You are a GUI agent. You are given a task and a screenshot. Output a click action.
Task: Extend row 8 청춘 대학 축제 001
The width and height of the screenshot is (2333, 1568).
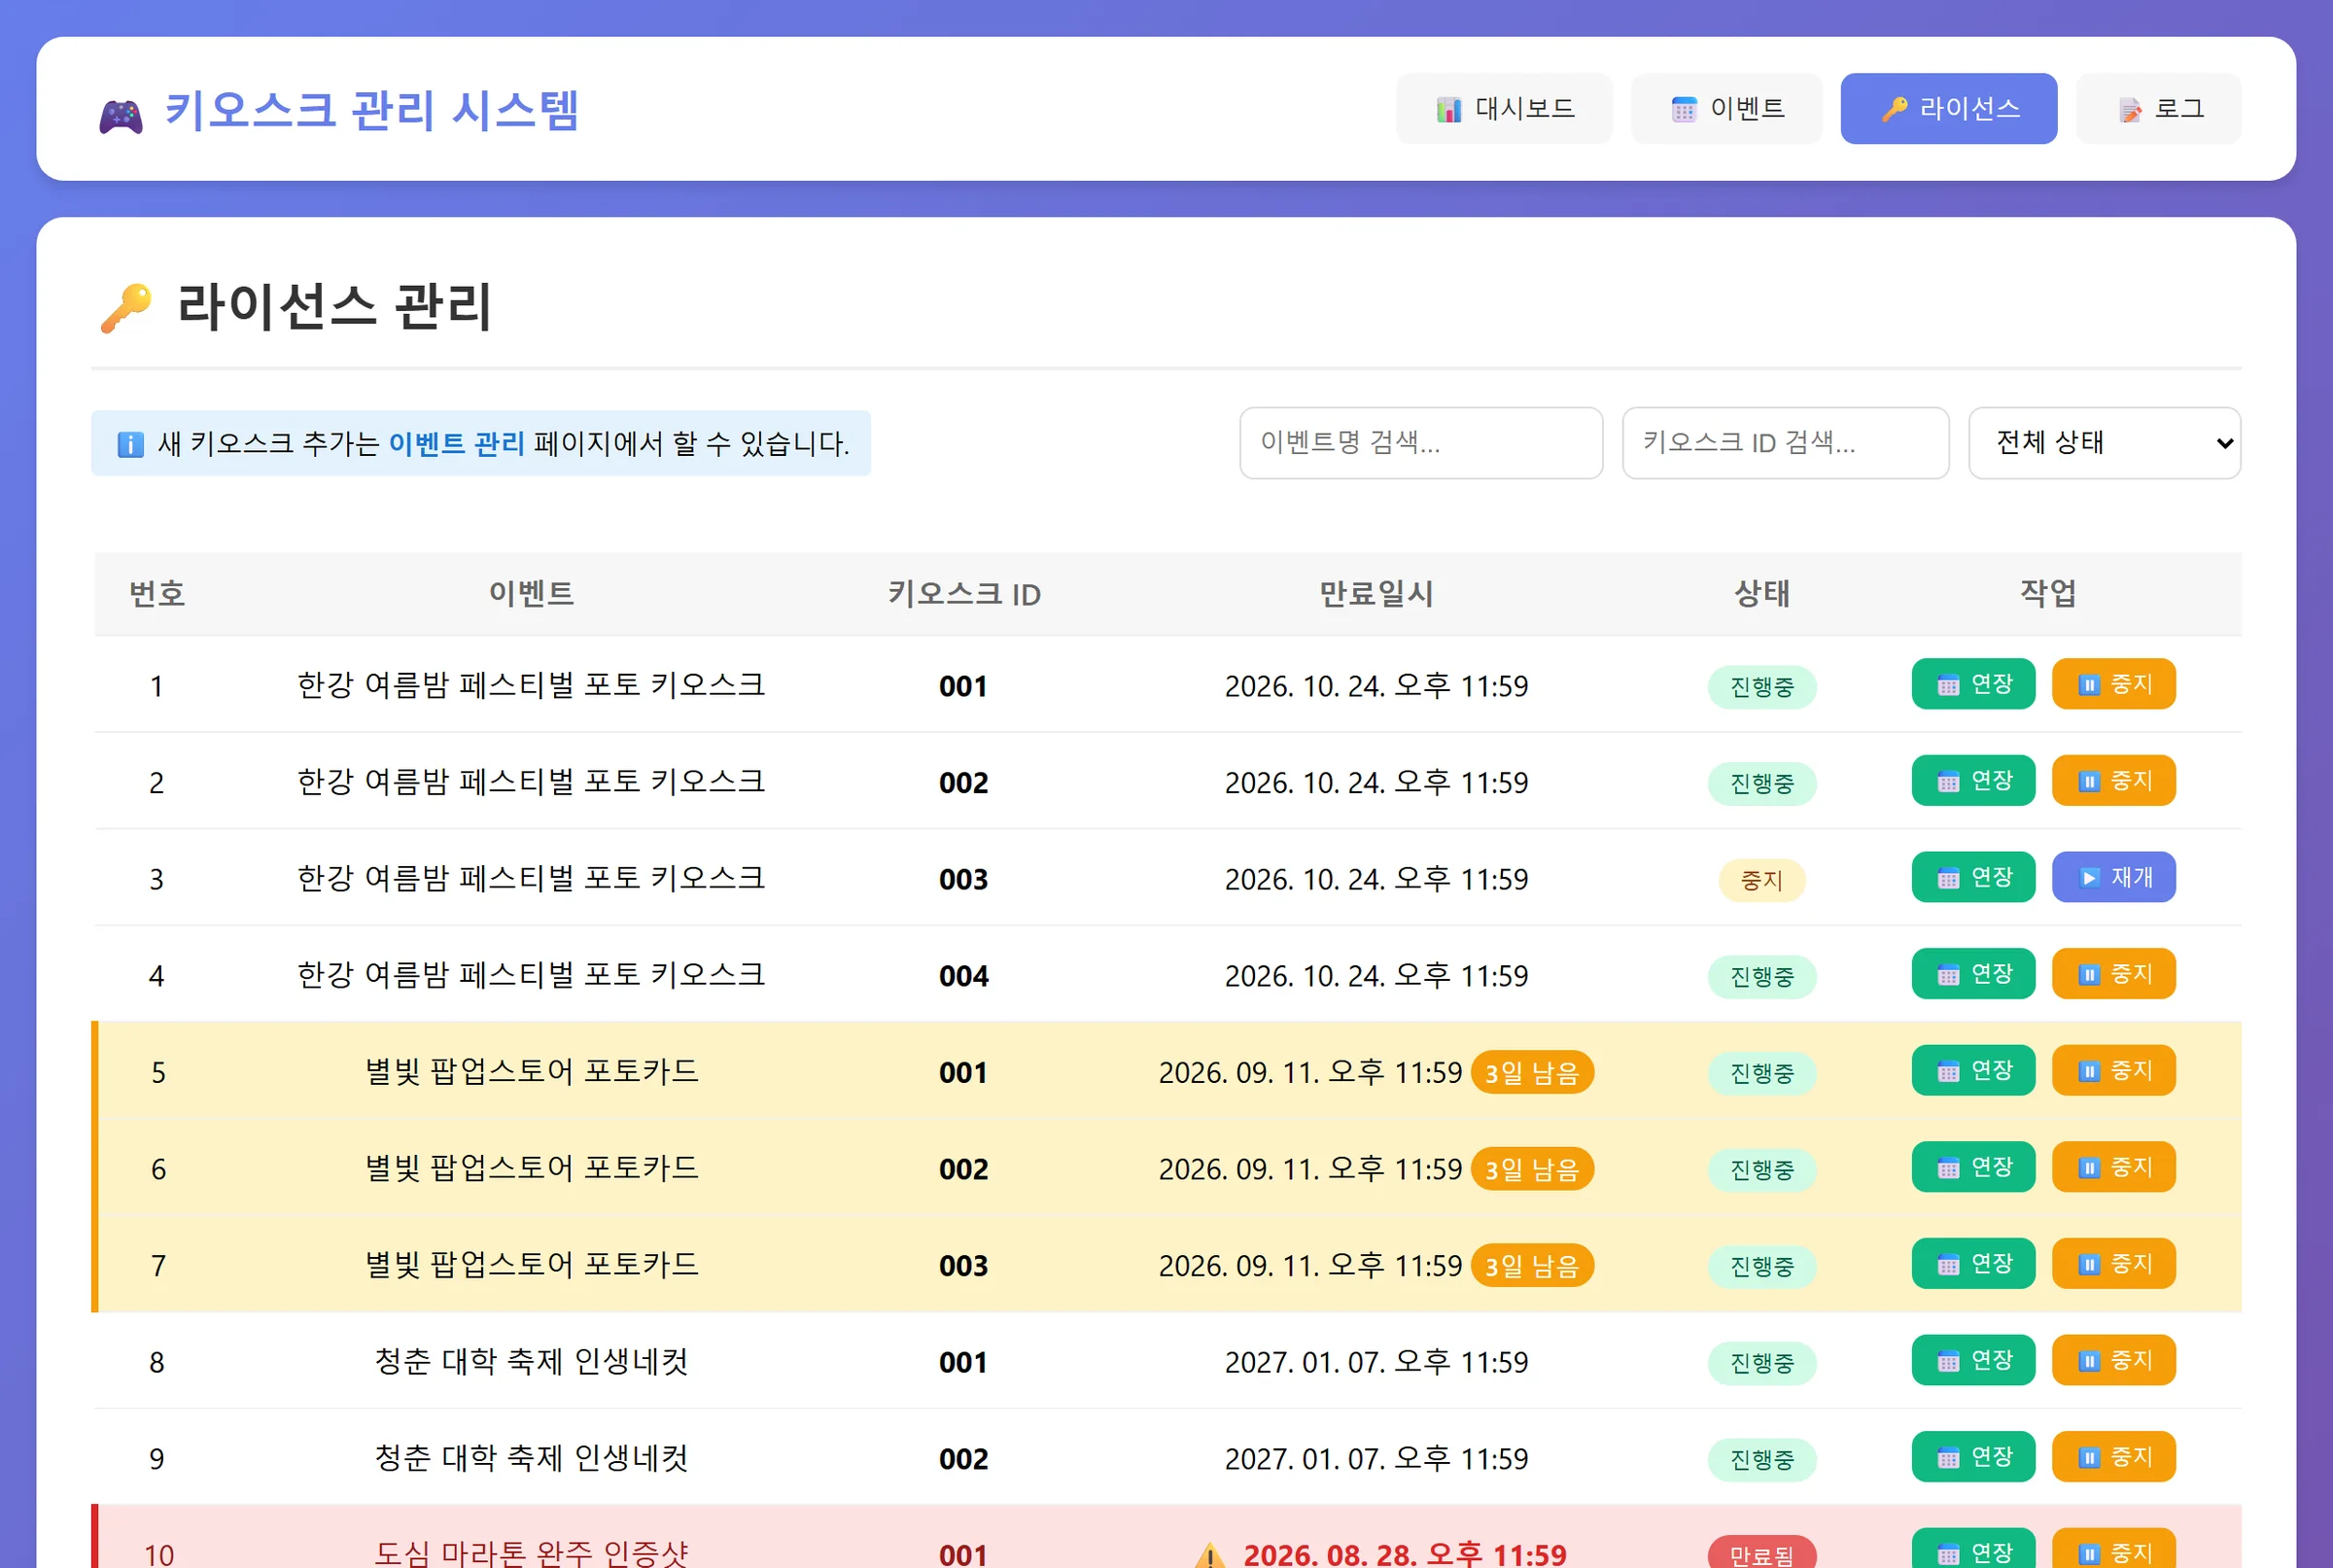1973,1360
